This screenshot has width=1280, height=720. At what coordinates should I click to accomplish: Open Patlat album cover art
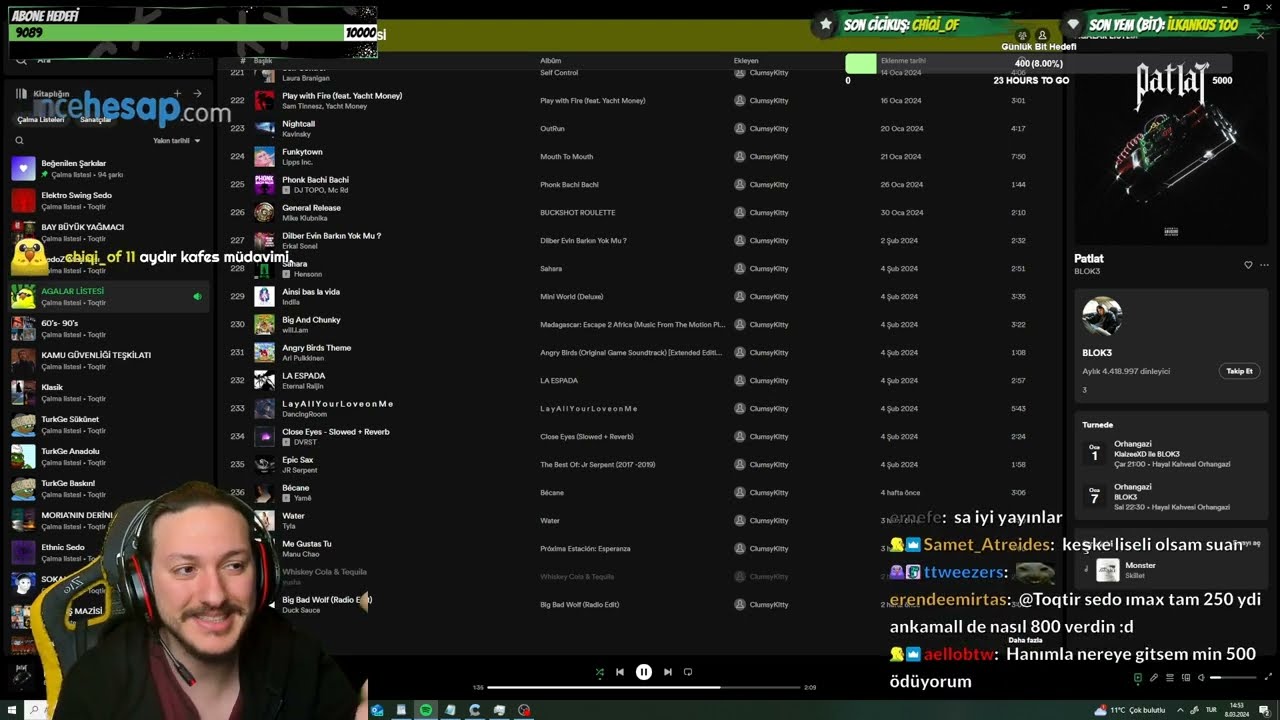[x=1171, y=147]
